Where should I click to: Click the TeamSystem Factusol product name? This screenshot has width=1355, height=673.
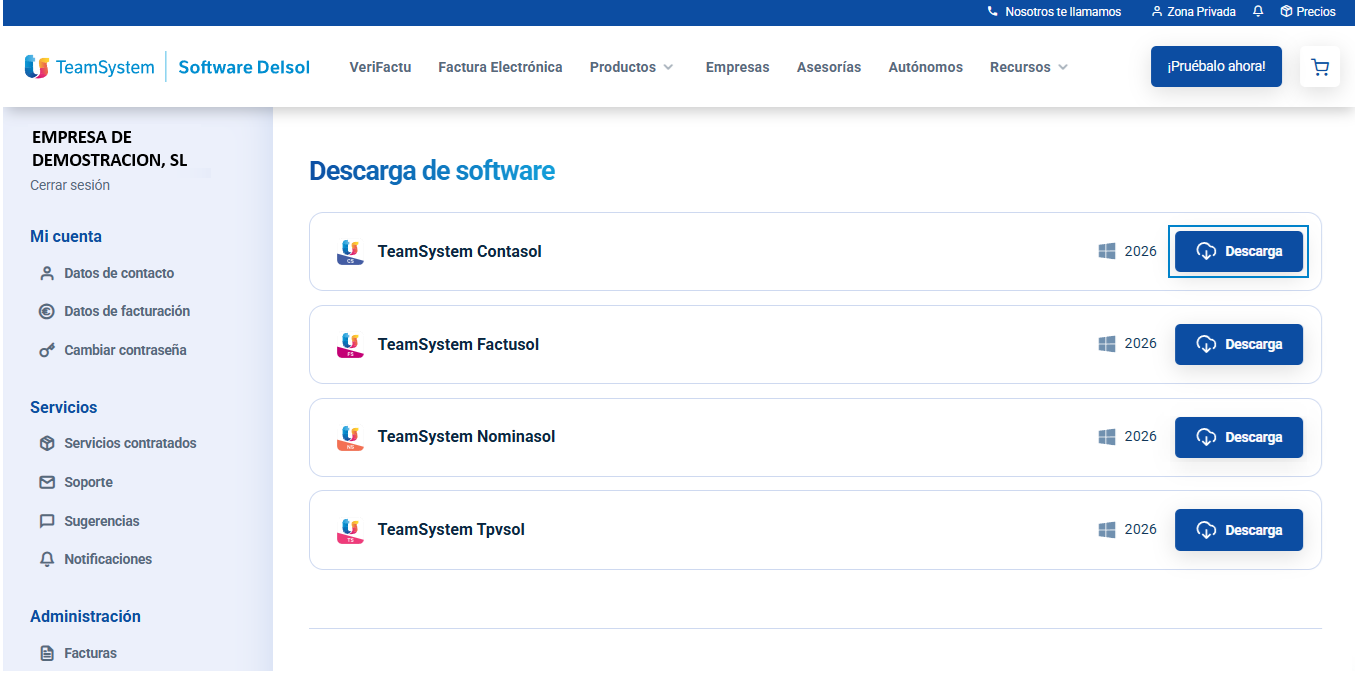(x=458, y=344)
